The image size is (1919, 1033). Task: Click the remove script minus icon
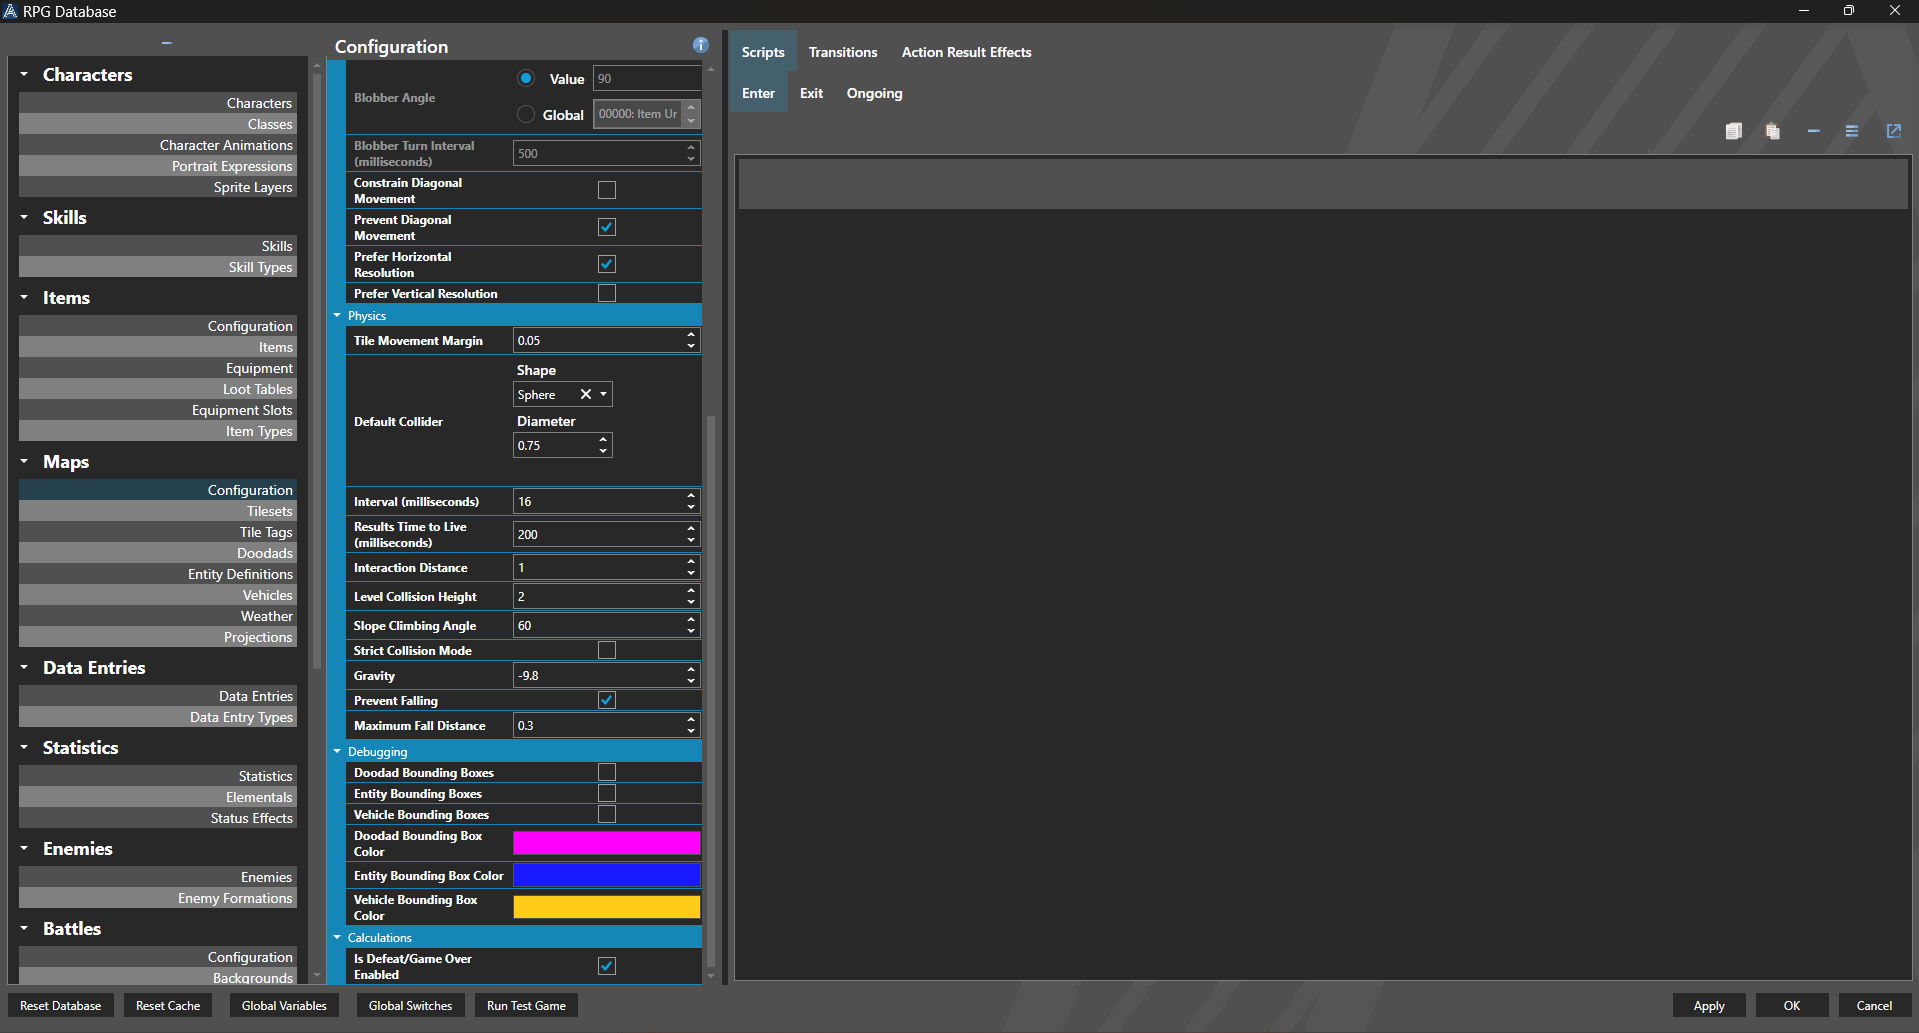1813,130
